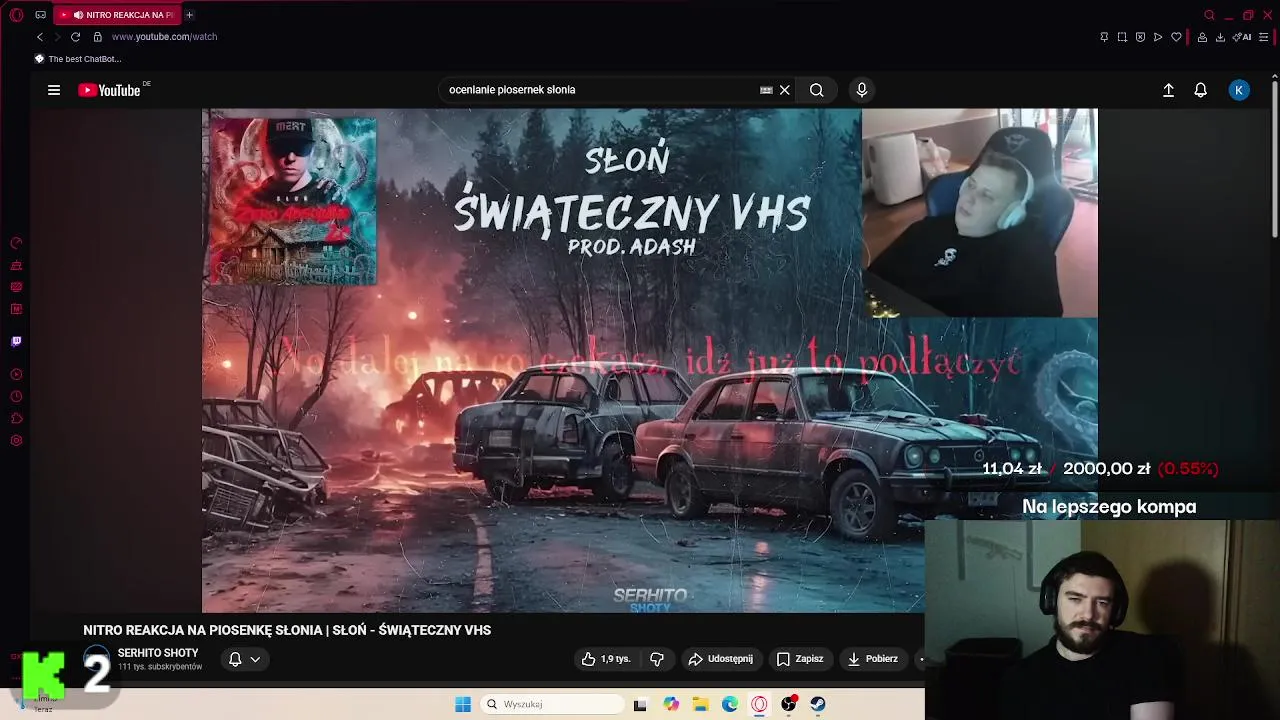Open the sidebar Settings gear icon

16,440
